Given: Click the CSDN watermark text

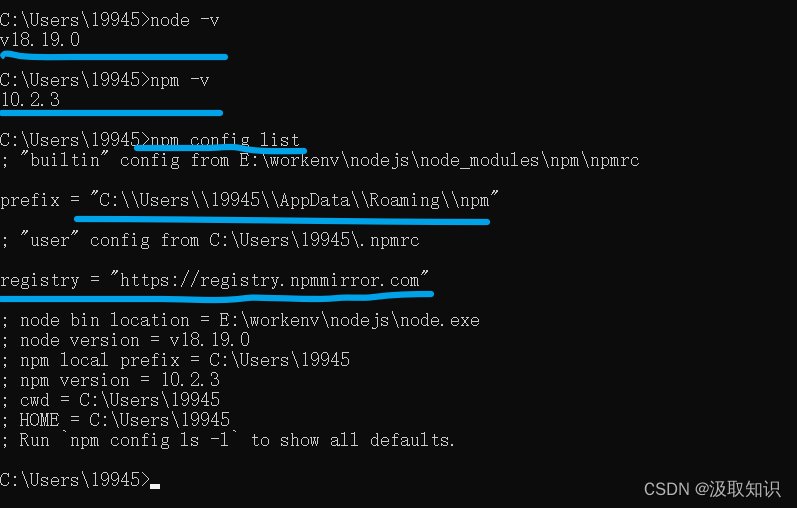Looking at the screenshot, I should 712,489.
